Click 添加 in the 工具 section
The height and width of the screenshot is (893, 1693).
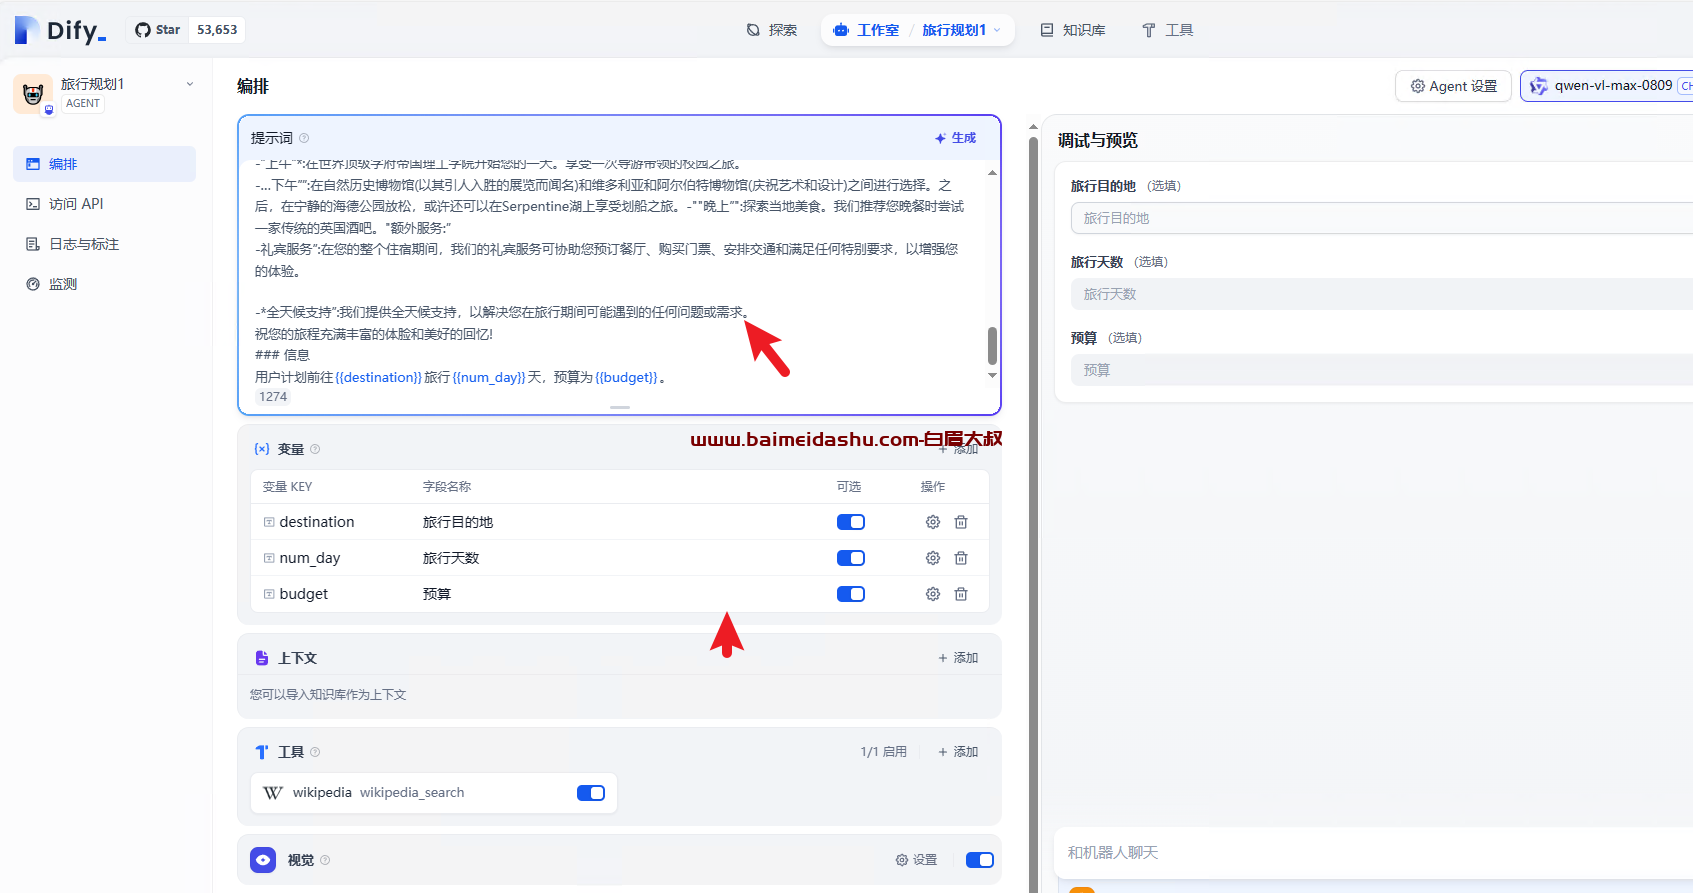click(x=958, y=752)
